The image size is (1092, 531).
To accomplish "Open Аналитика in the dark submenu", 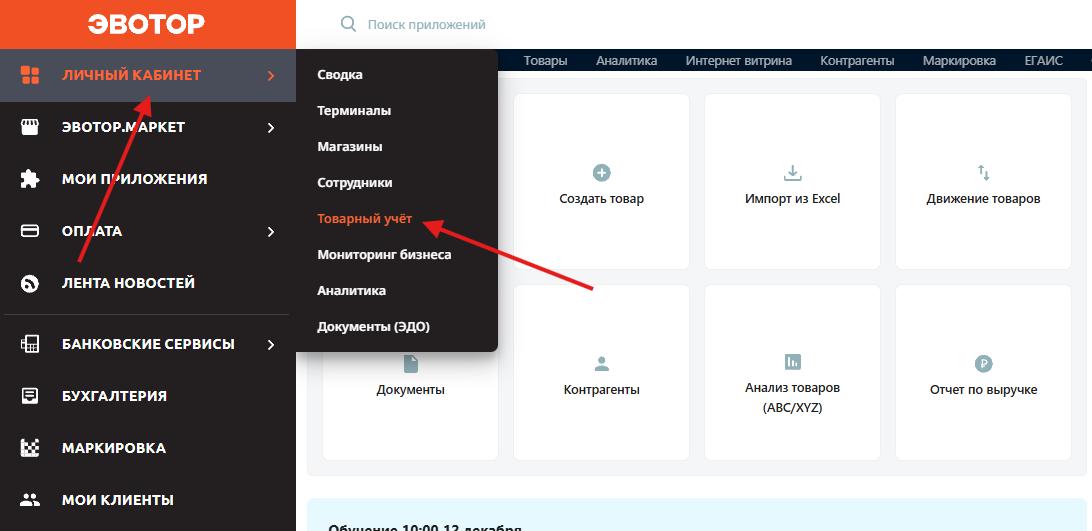I will [352, 291].
